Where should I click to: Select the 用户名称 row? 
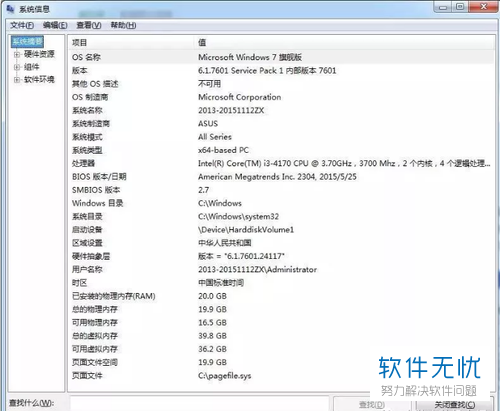[x=281, y=270]
